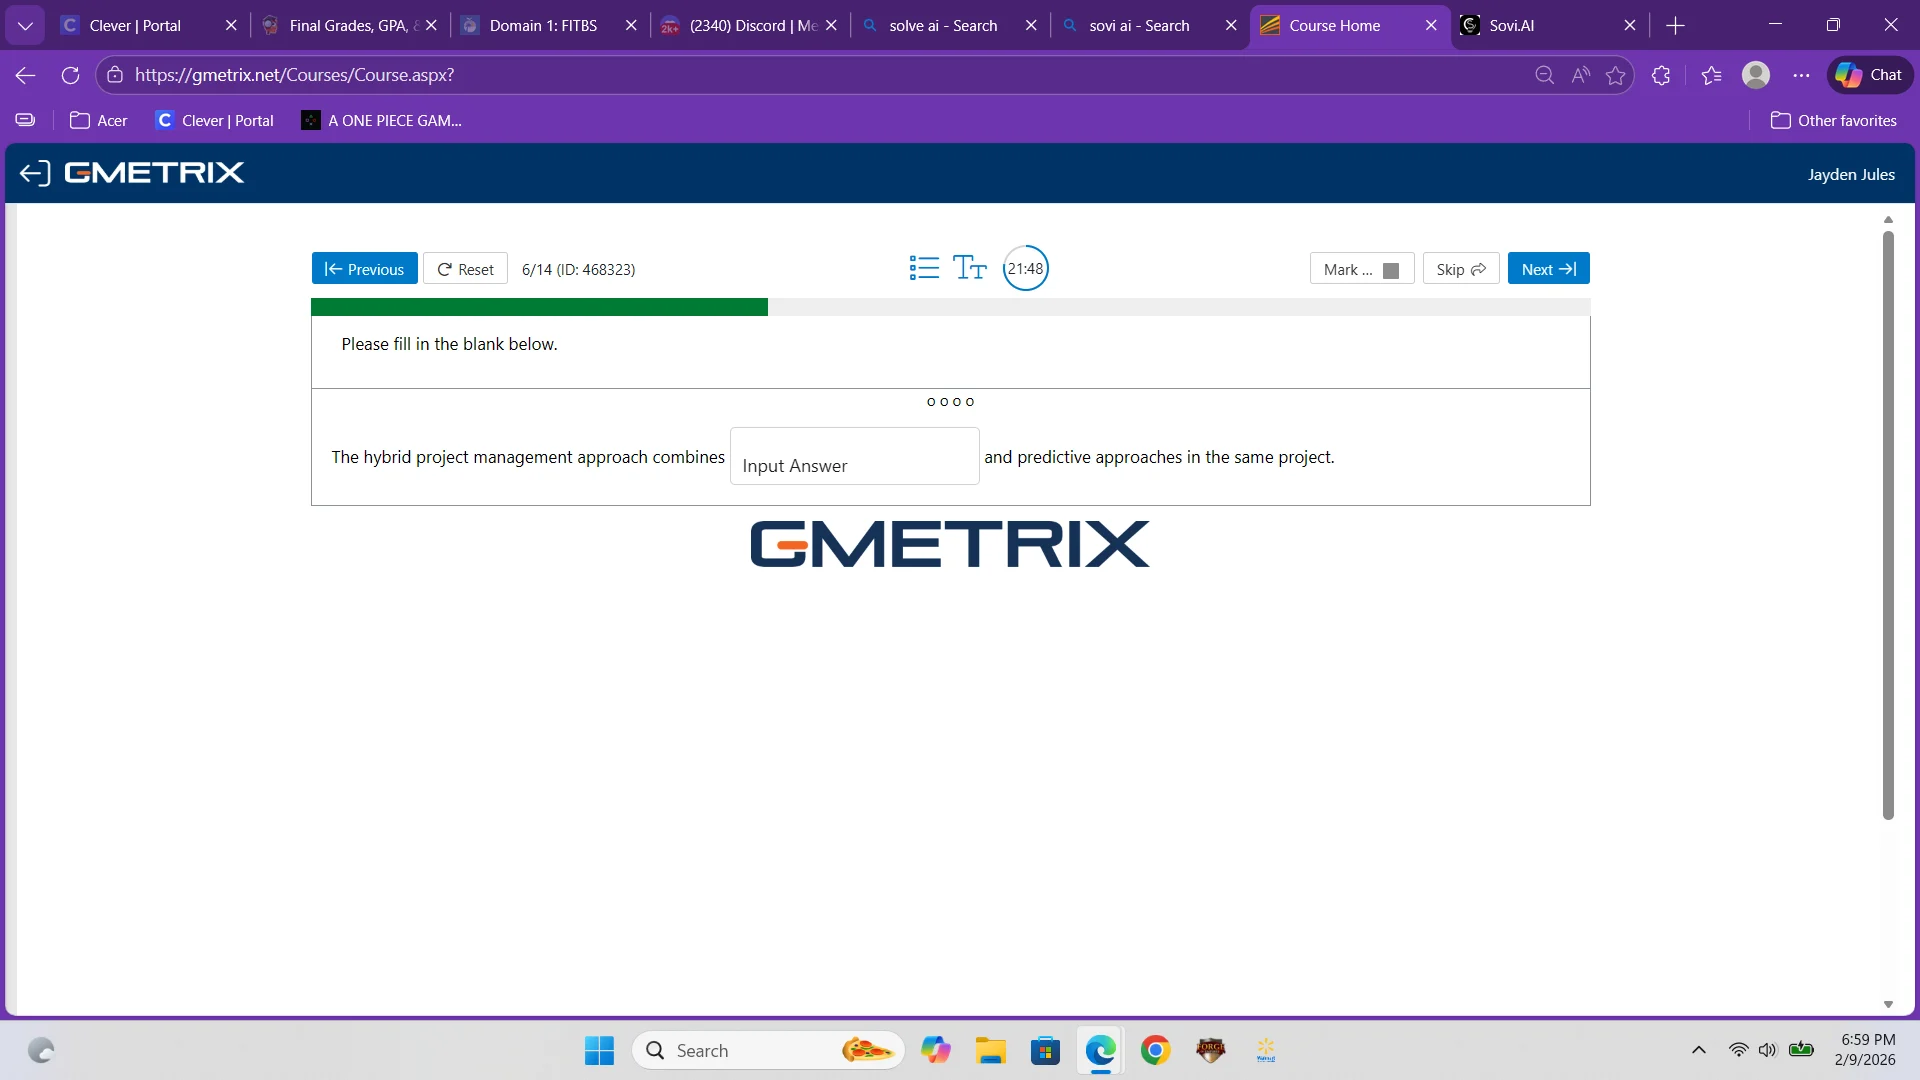Viewport: 1920px width, 1080px height.
Task: Click GMetrix exit arrow icon in header
Action: (34, 173)
